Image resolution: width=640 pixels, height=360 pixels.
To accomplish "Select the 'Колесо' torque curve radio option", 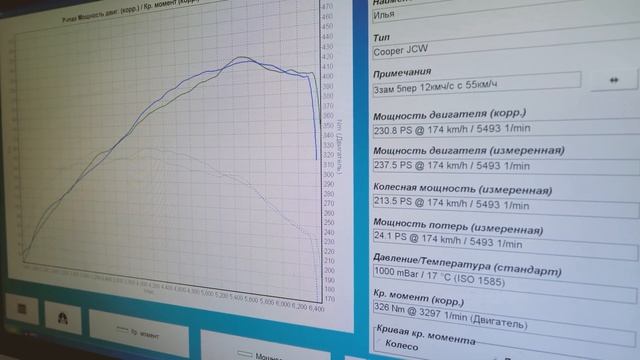I will pyautogui.click(x=401, y=345).
